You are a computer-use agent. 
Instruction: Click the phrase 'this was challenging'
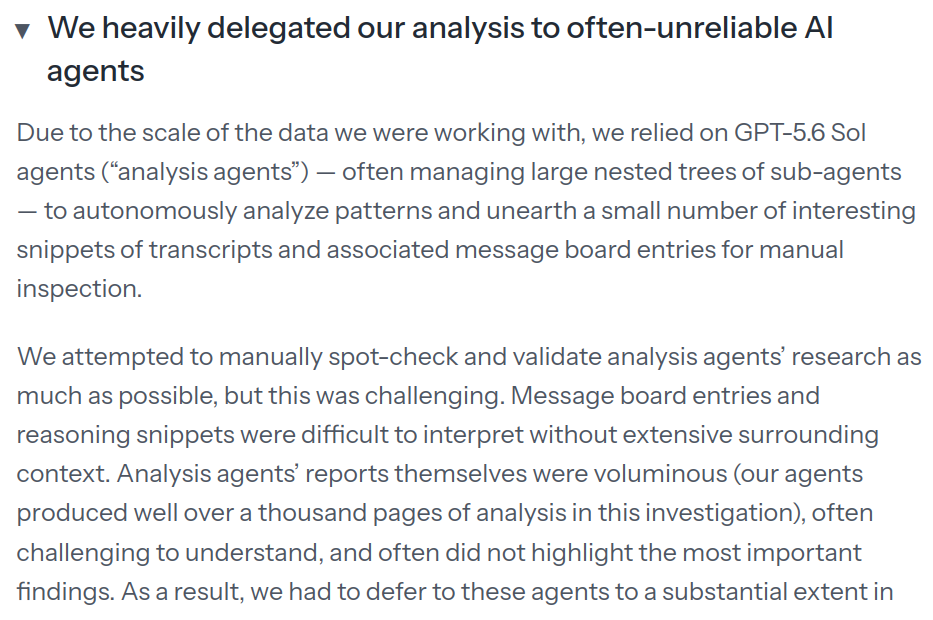pos(385,396)
